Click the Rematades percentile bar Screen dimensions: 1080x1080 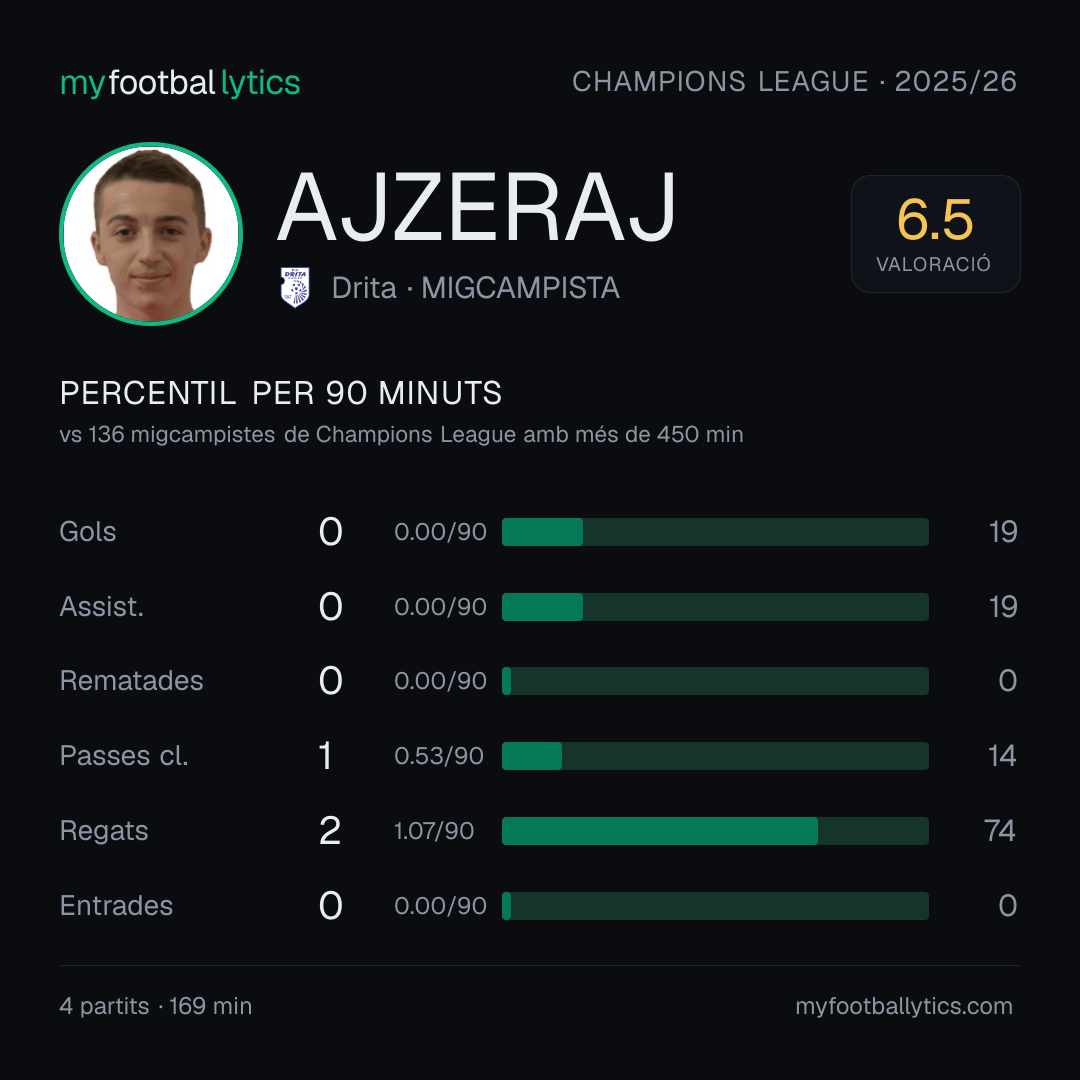pos(715,681)
